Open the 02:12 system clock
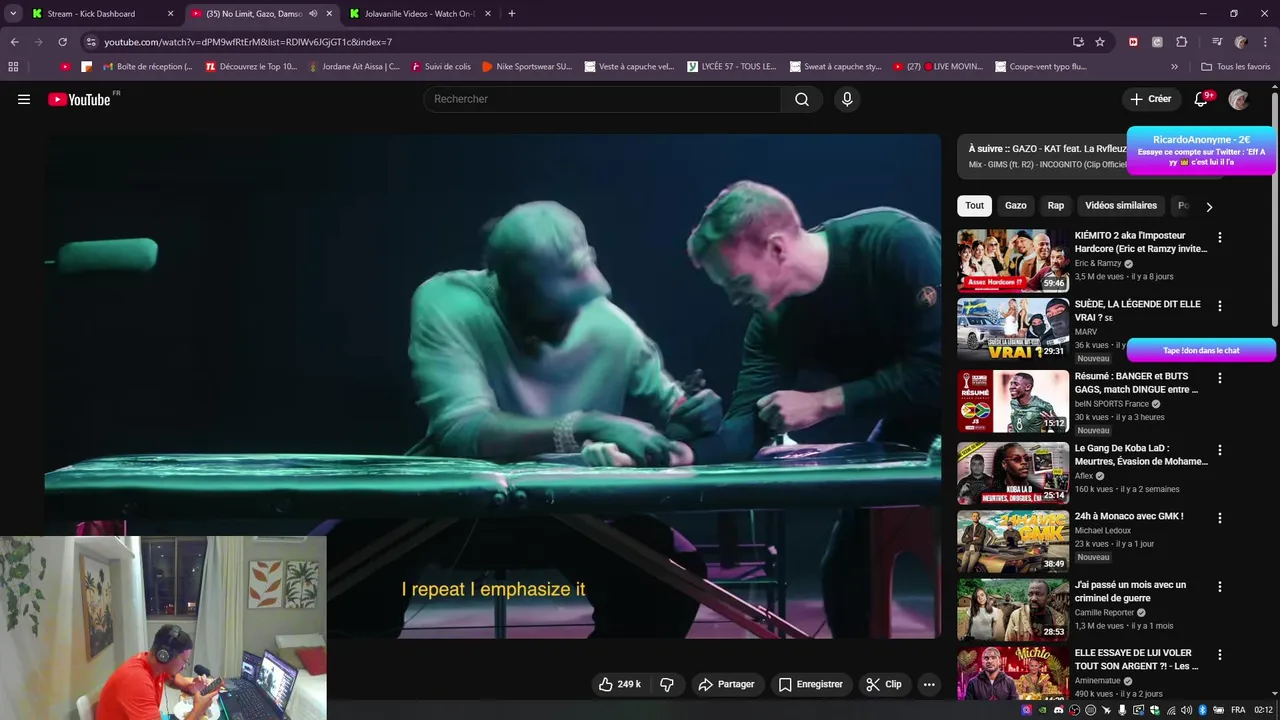The height and width of the screenshot is (720, 1280). click(1264, 710)
